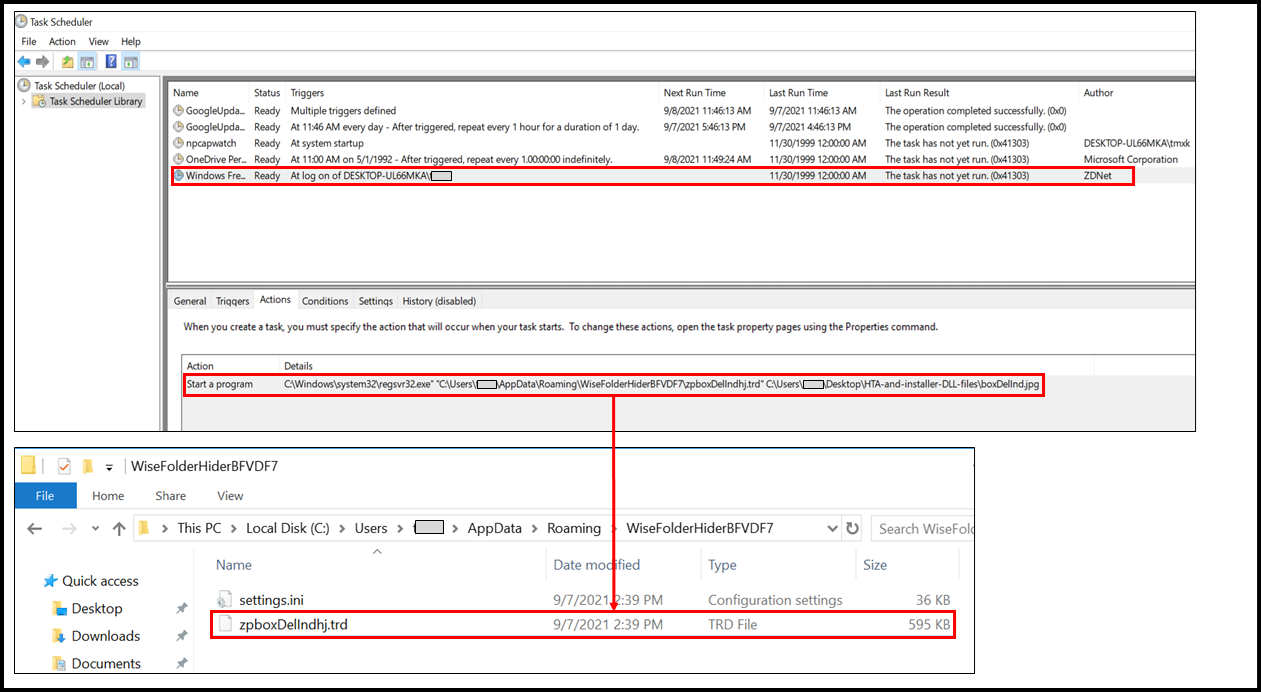The width and height of the screenshot is (1261, 692).
Task: Click the blue Back arrow in Task Scheduler toolbar
Action: (24, 62)
